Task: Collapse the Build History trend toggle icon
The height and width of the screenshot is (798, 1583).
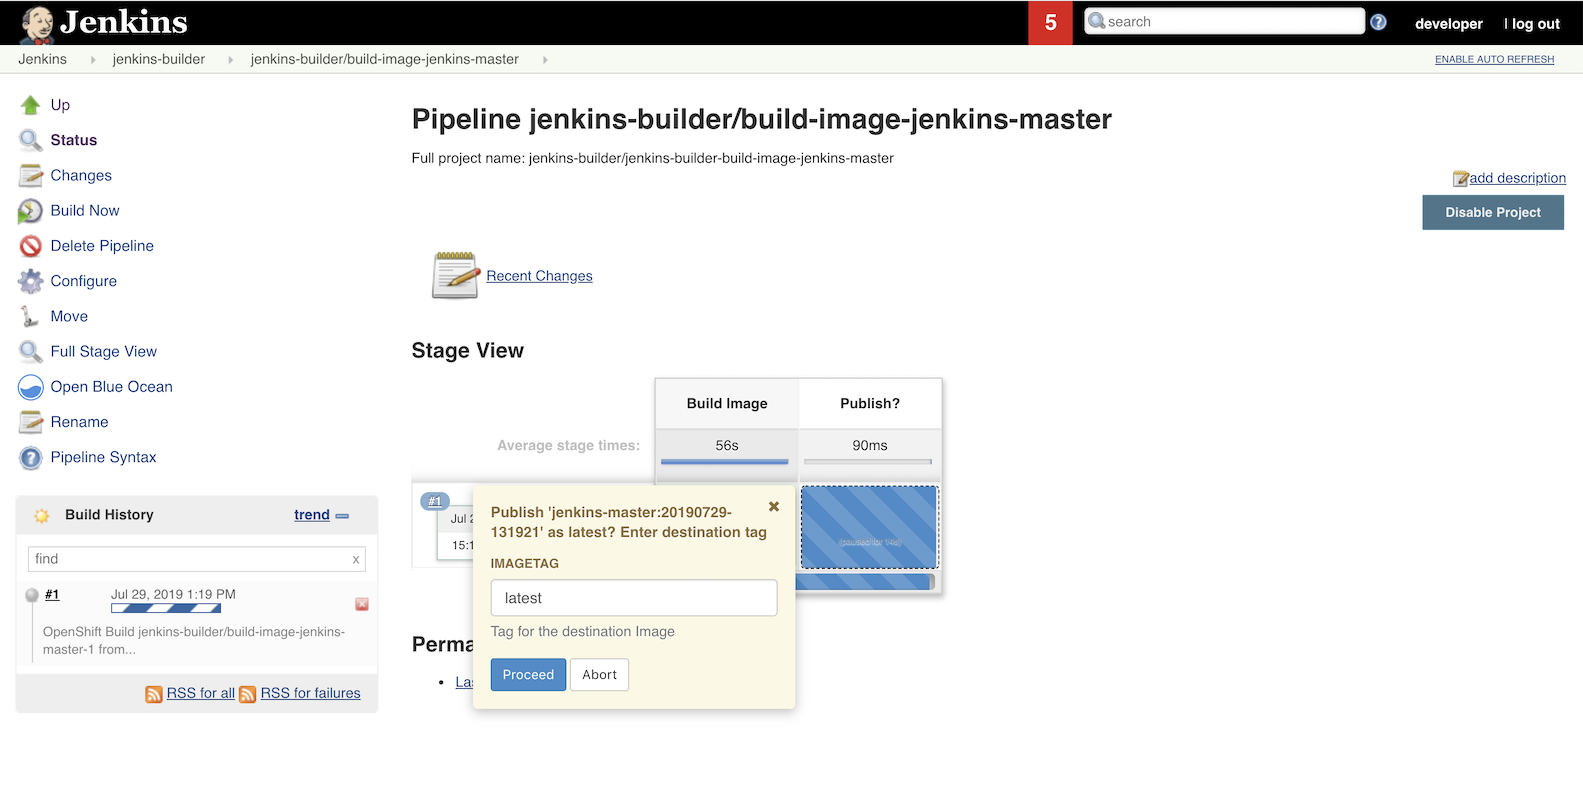Action: (342, 516)
